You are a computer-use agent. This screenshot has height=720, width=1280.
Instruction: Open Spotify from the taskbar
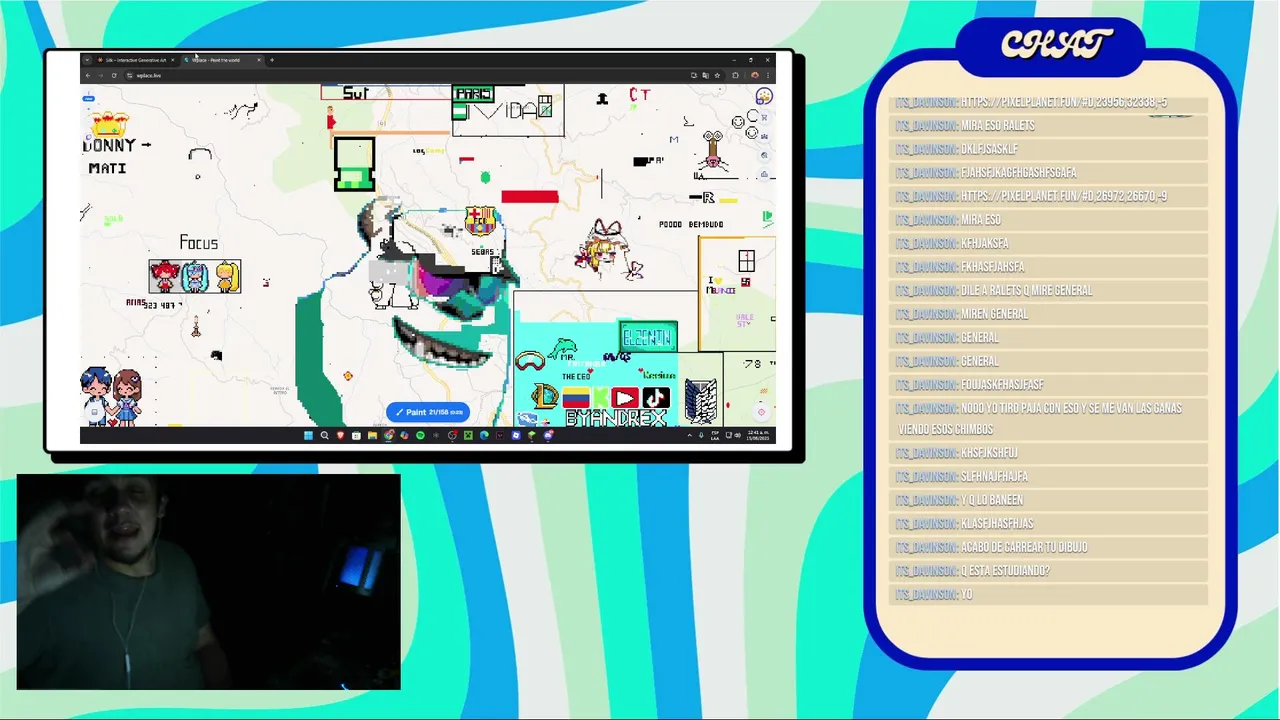pyautogui.click(x=420, y=435)
